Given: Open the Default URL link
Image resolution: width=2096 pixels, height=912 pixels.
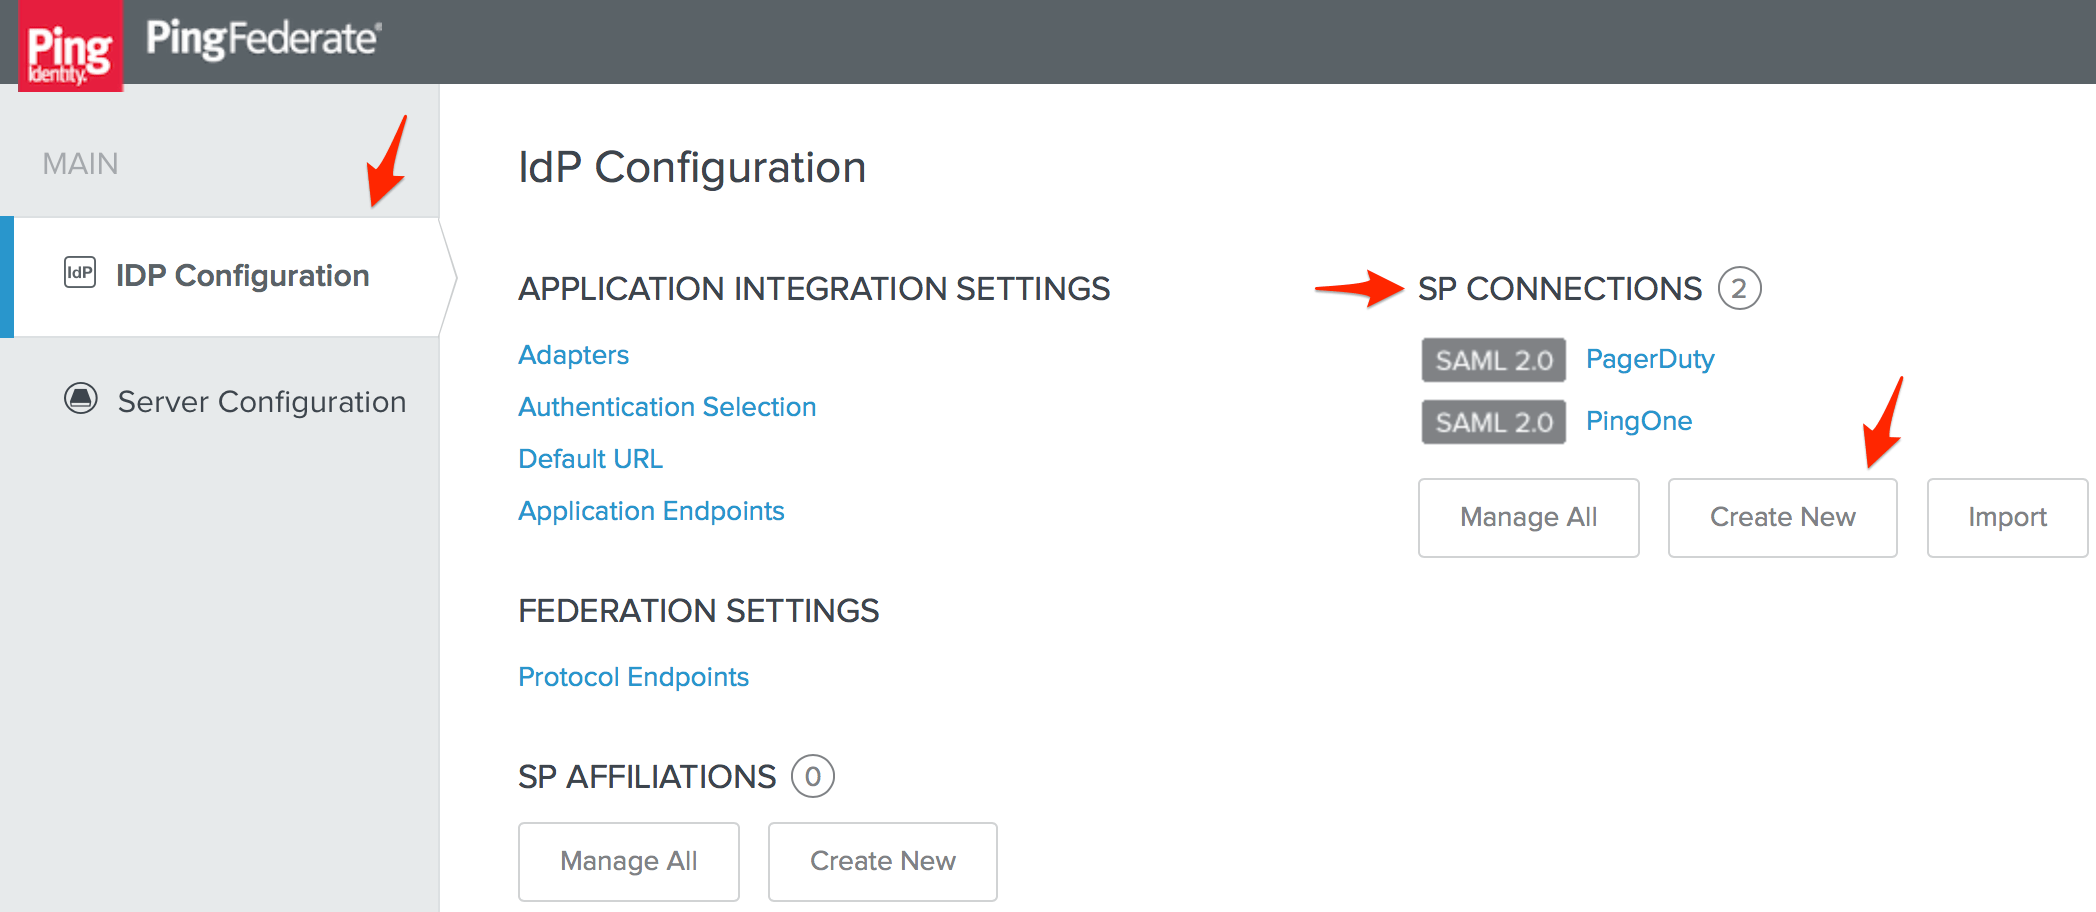Looking at the screenshot, I should coord(590,459).
